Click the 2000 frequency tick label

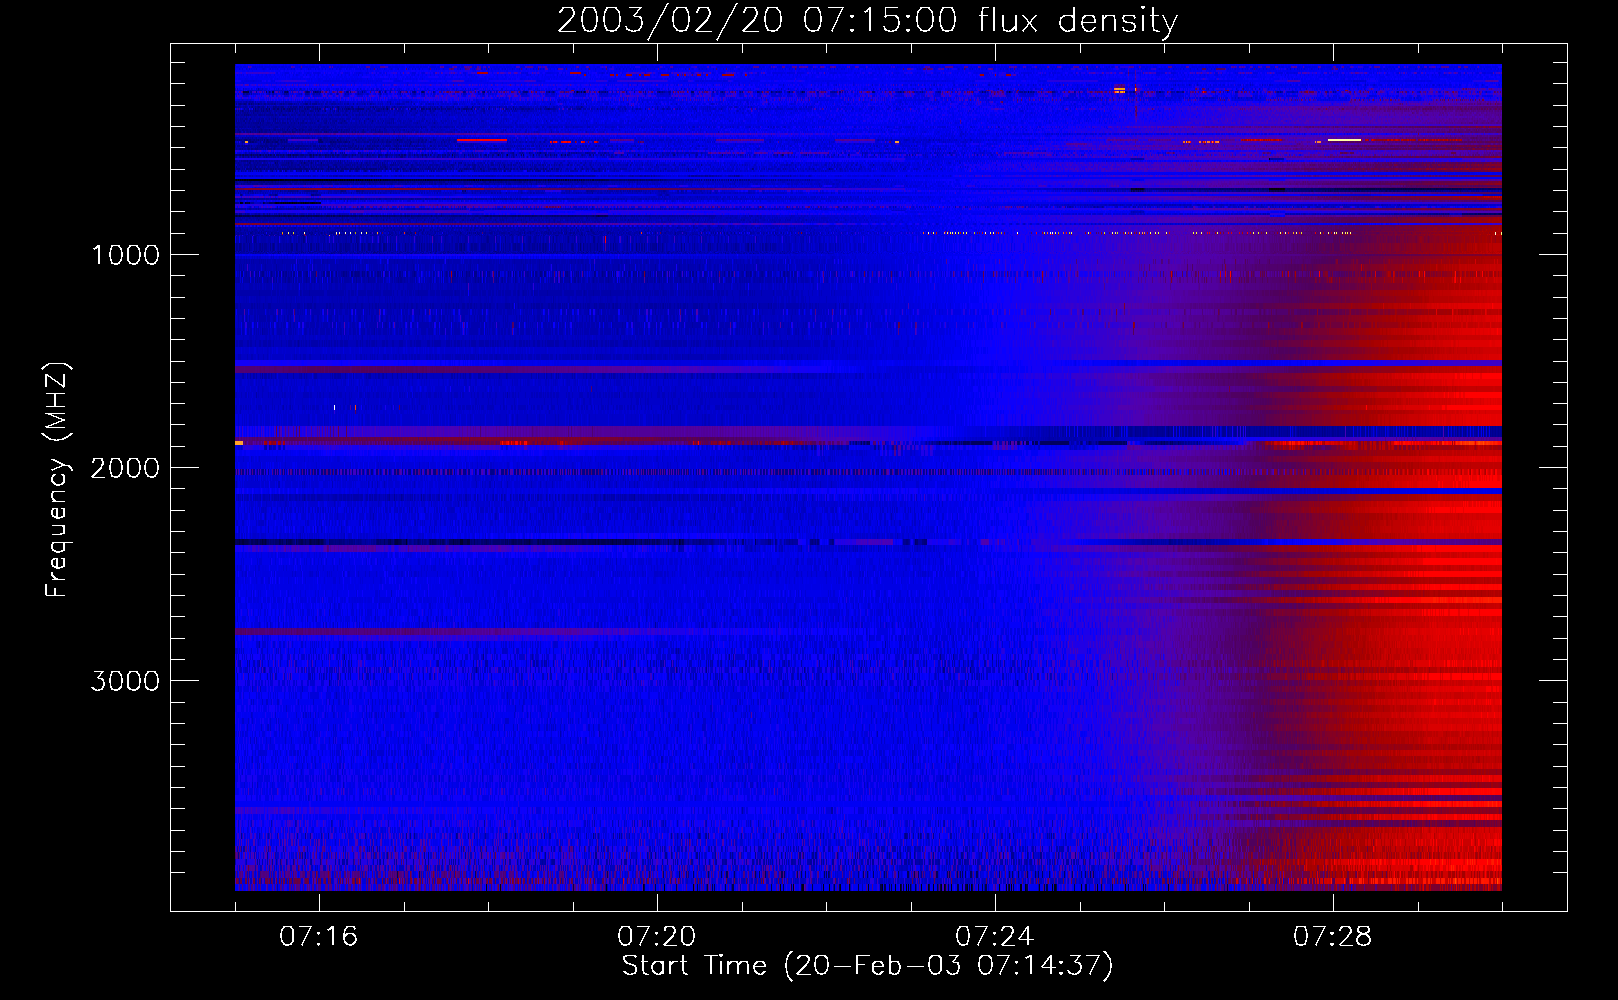pos(125,468)
